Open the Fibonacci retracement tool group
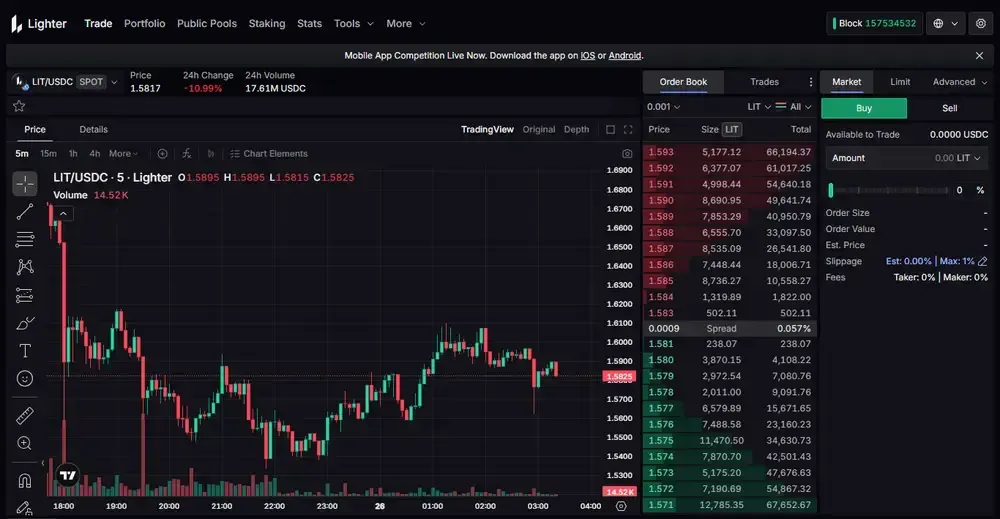 pyautogui.click(x=25, y=239)
